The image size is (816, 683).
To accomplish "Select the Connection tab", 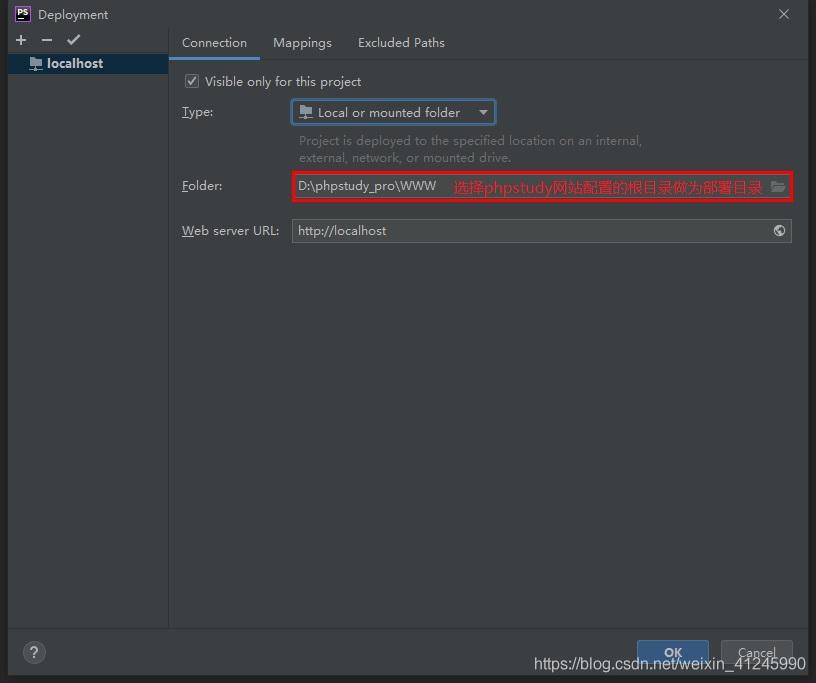I will pos(214,43).
